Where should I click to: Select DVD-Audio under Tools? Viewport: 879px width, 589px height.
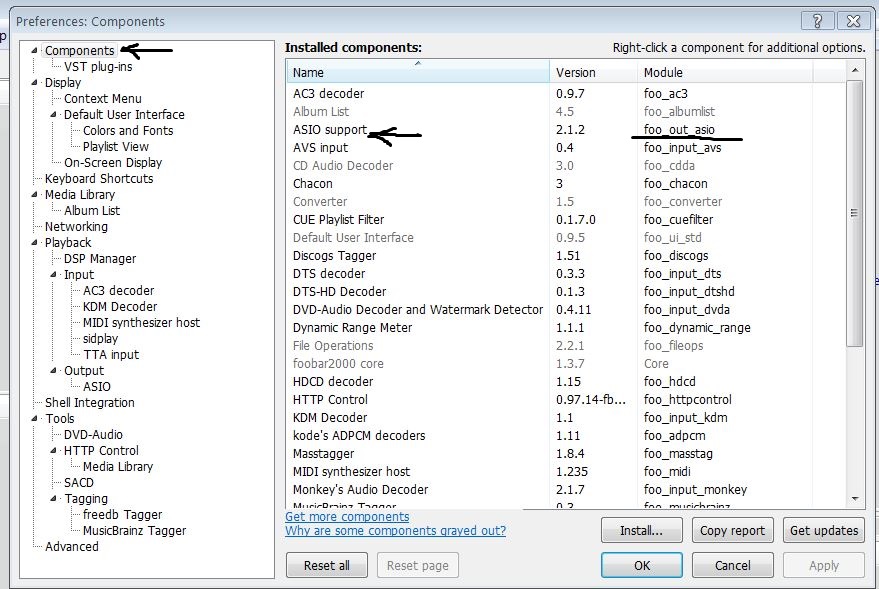click(93, 435)
